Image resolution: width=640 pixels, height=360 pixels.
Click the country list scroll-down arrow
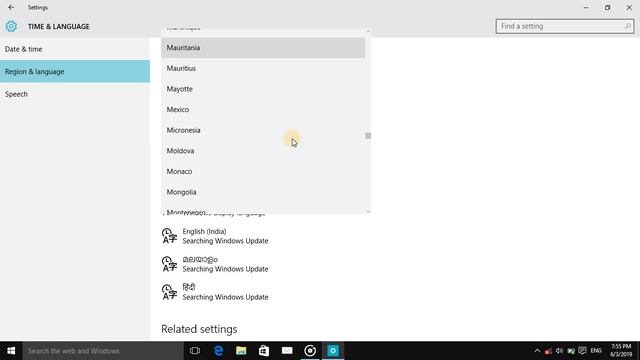click(x=368, y=211)
